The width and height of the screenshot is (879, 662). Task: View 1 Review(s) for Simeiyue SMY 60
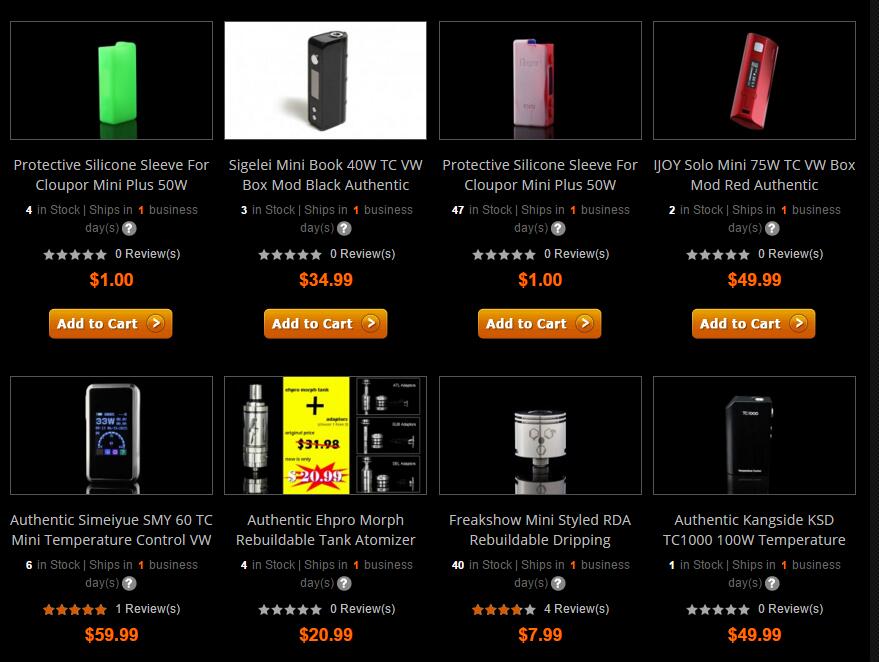coord(147,609)
